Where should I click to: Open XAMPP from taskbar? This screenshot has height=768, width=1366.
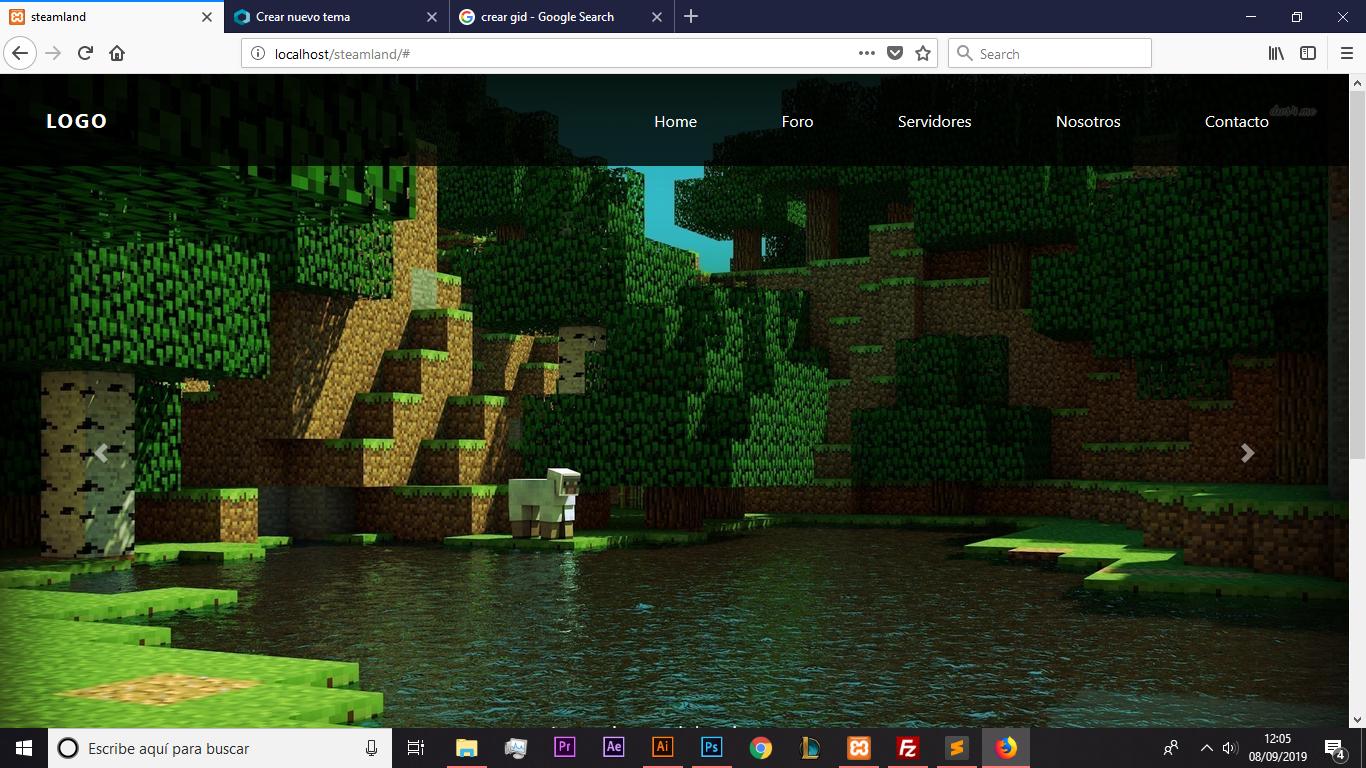[859, 748]
